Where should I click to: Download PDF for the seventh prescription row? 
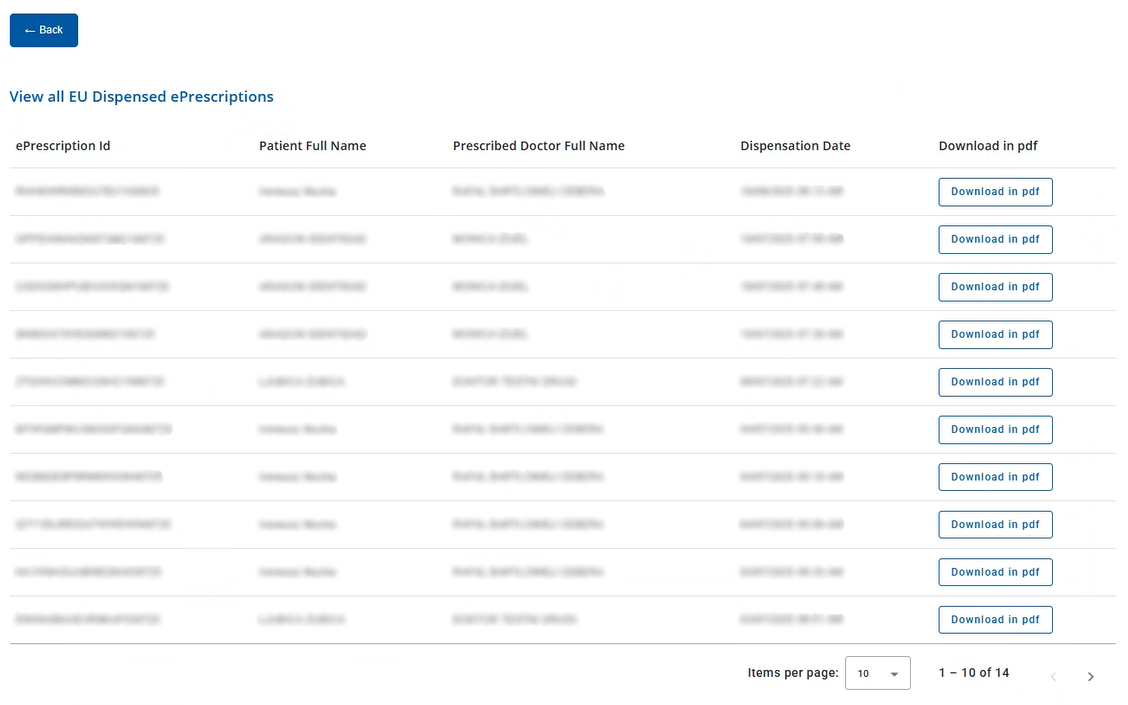click(994, 477)
